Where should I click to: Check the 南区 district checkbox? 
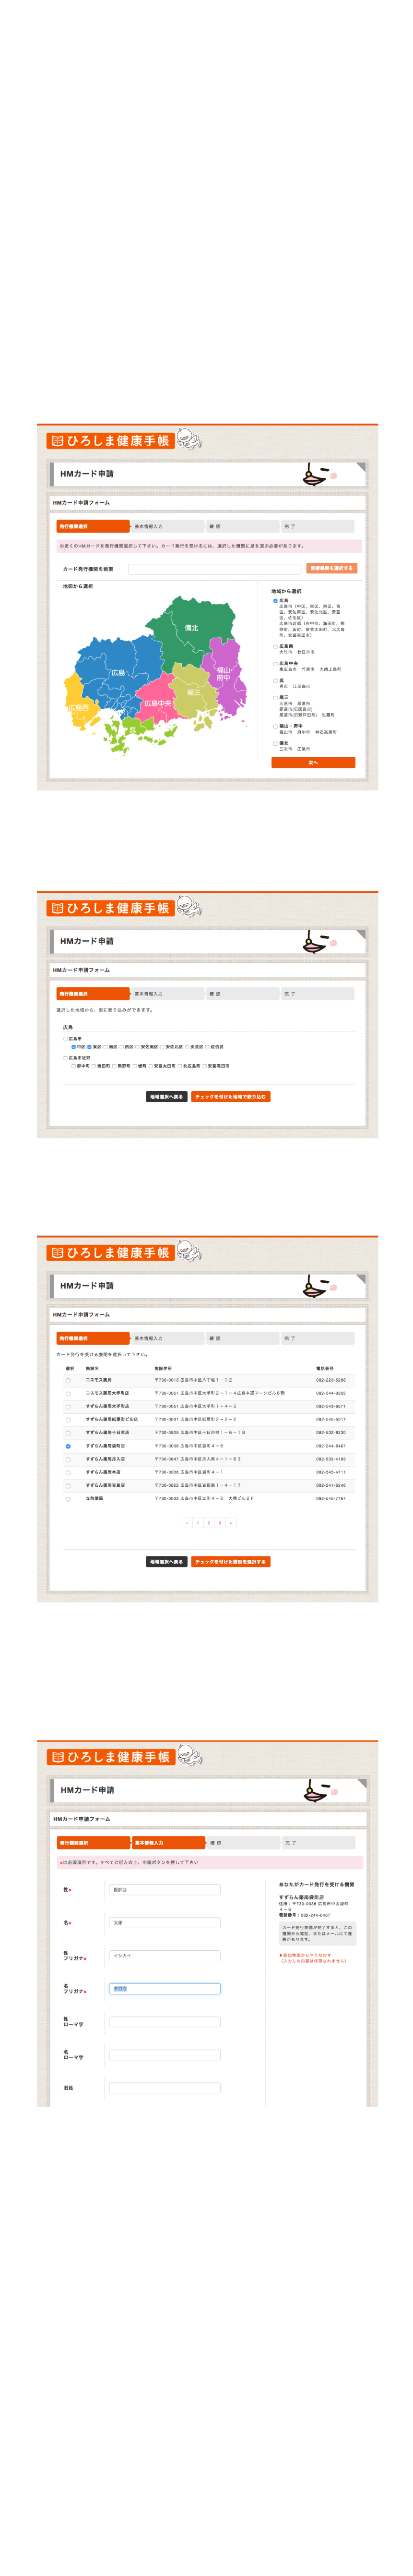coord(105,1047)
